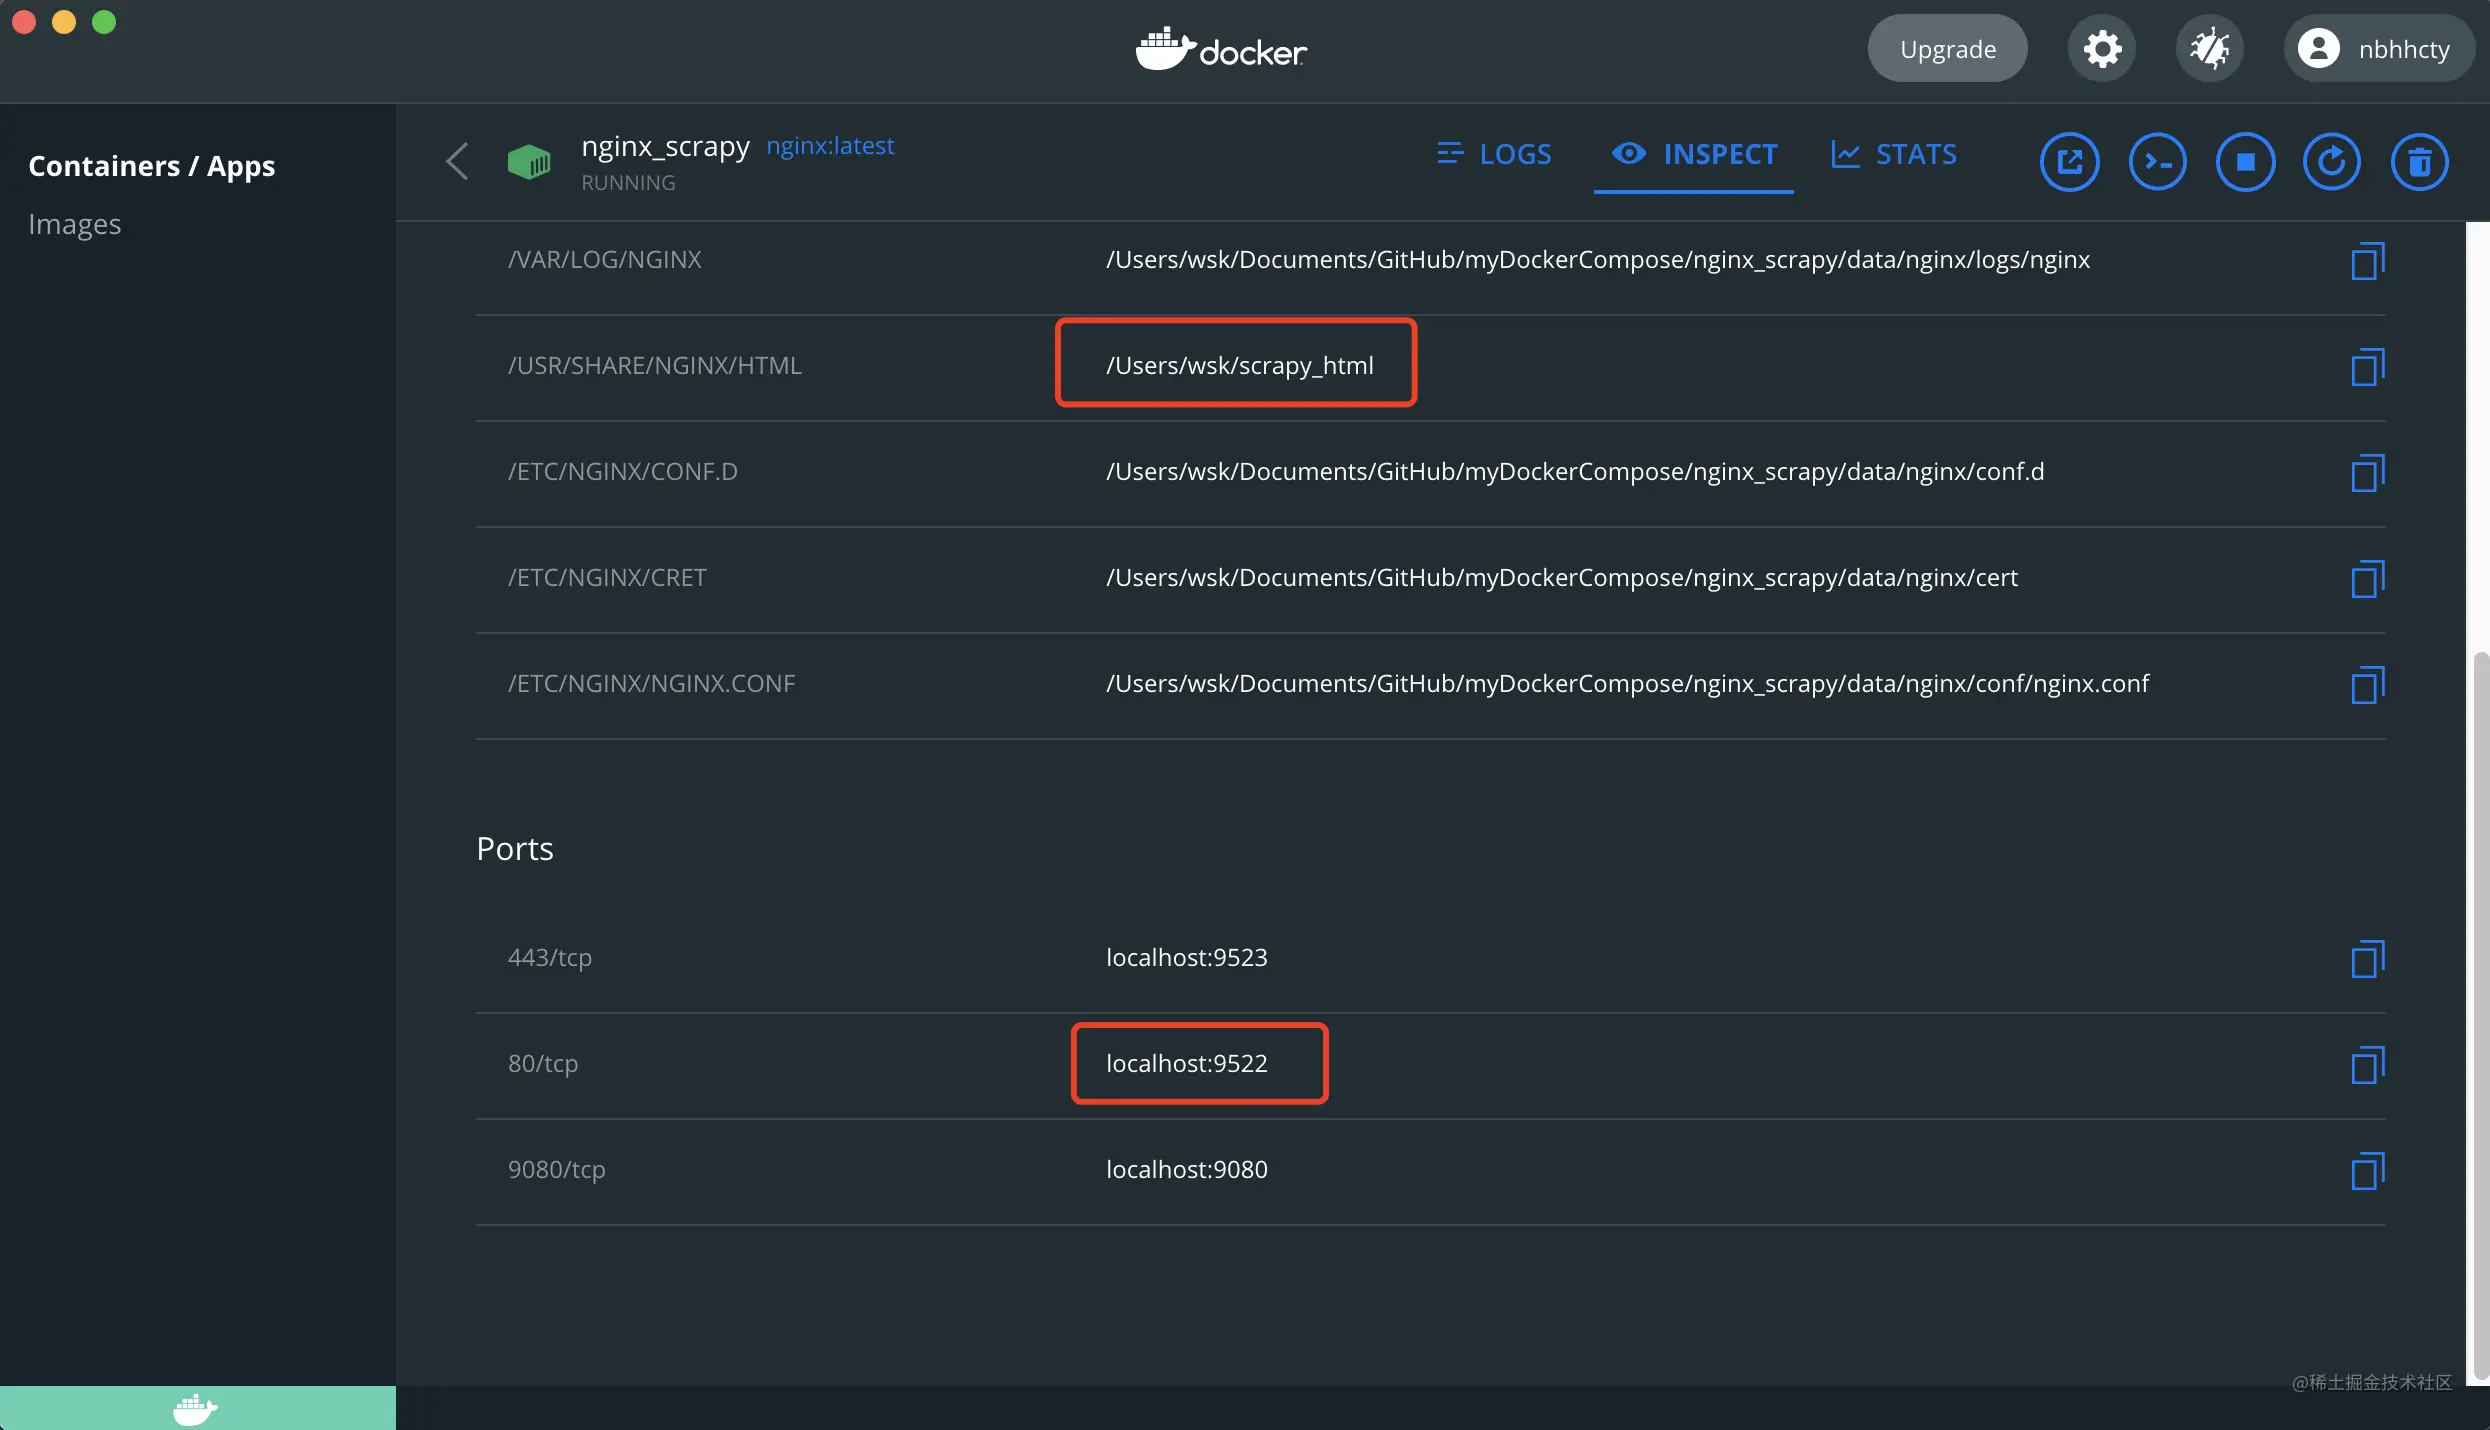
Task: Copy the localhost:9522 port mapping
Action: tap(2368, 1065)
